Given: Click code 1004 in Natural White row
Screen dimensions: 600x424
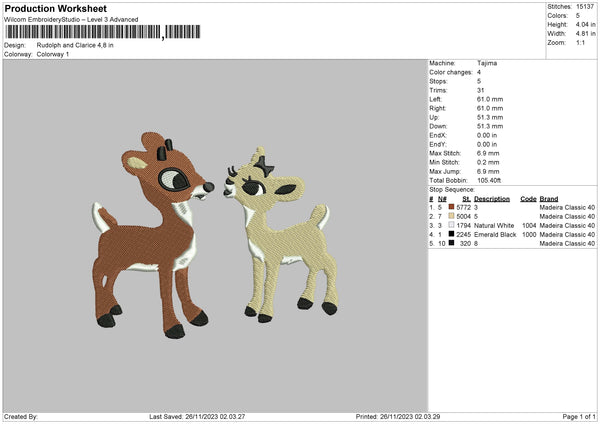Looking at the screenshot, I should 530,225.
